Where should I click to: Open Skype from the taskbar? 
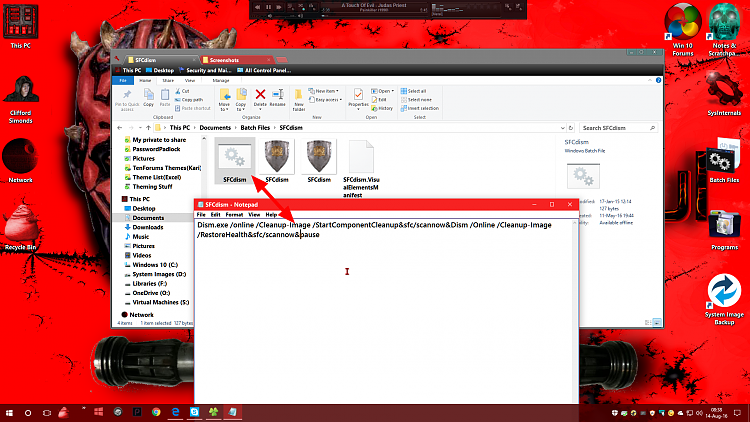pos(195,412)
